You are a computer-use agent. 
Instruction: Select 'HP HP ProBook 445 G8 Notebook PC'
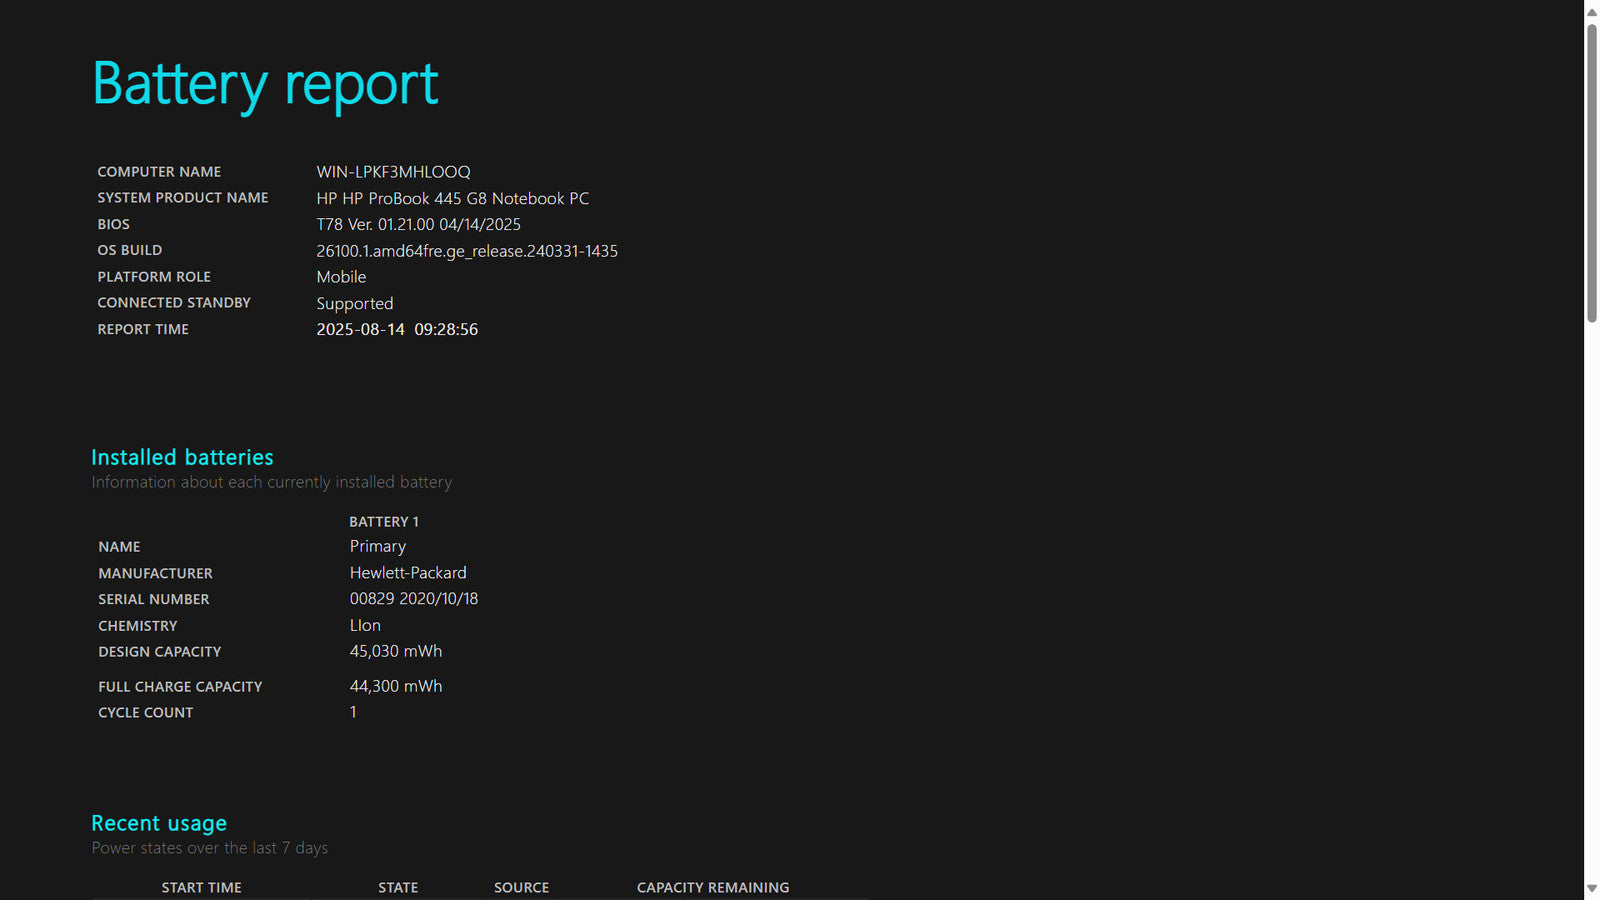pos(453,198)
